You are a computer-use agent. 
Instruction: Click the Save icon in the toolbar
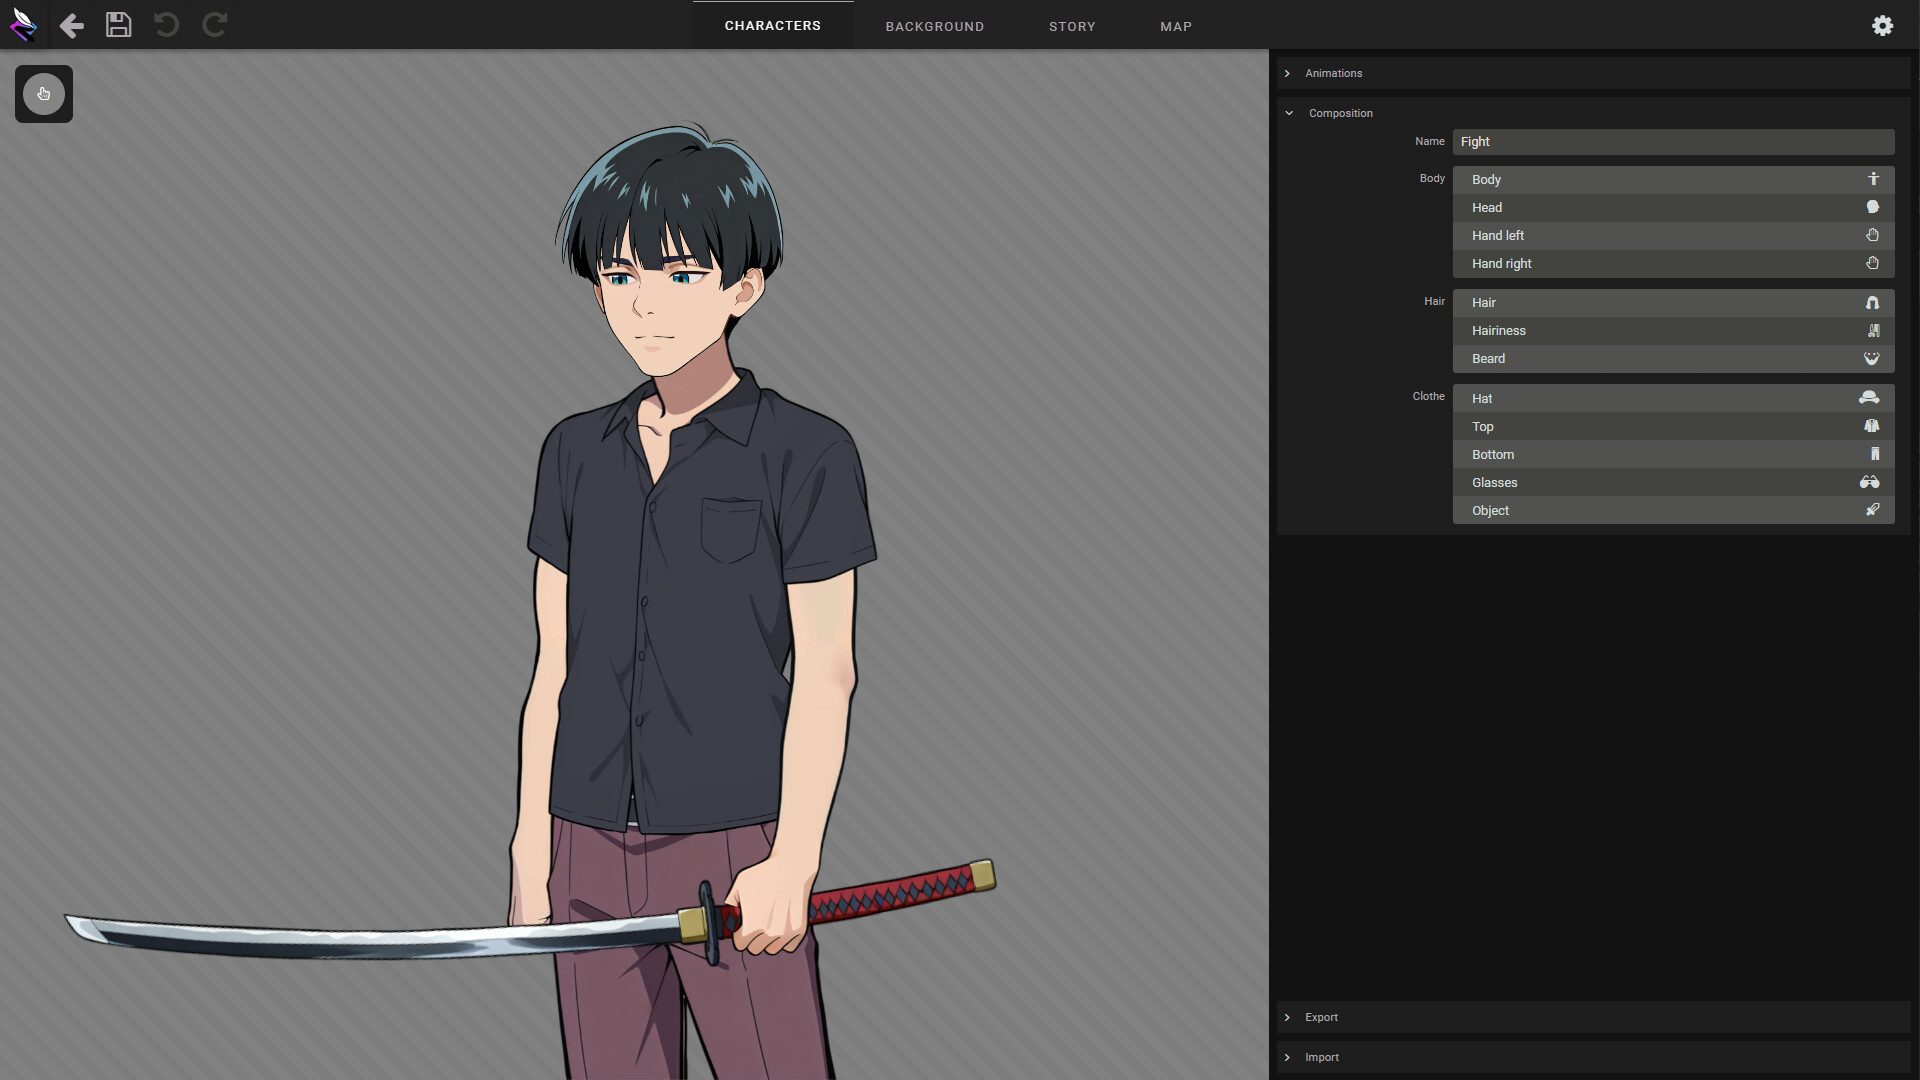tap(118, 25)
